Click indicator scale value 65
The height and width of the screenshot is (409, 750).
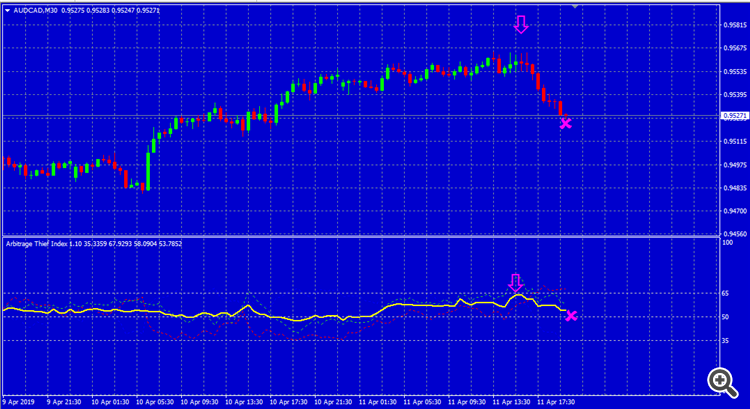tap(726, 294)
